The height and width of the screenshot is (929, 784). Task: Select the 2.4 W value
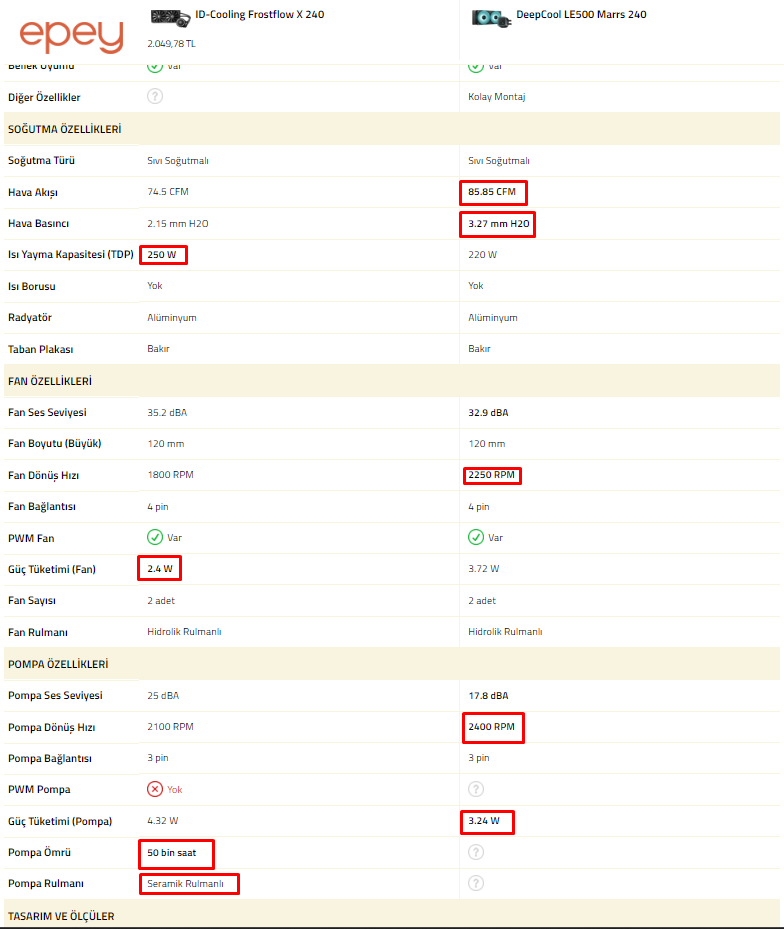[160, 569]
